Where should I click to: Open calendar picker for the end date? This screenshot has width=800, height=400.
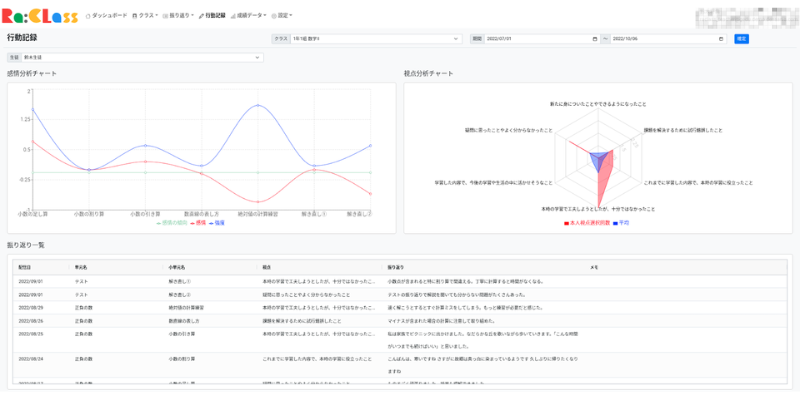pyautogui.click(x=721, y=39)
